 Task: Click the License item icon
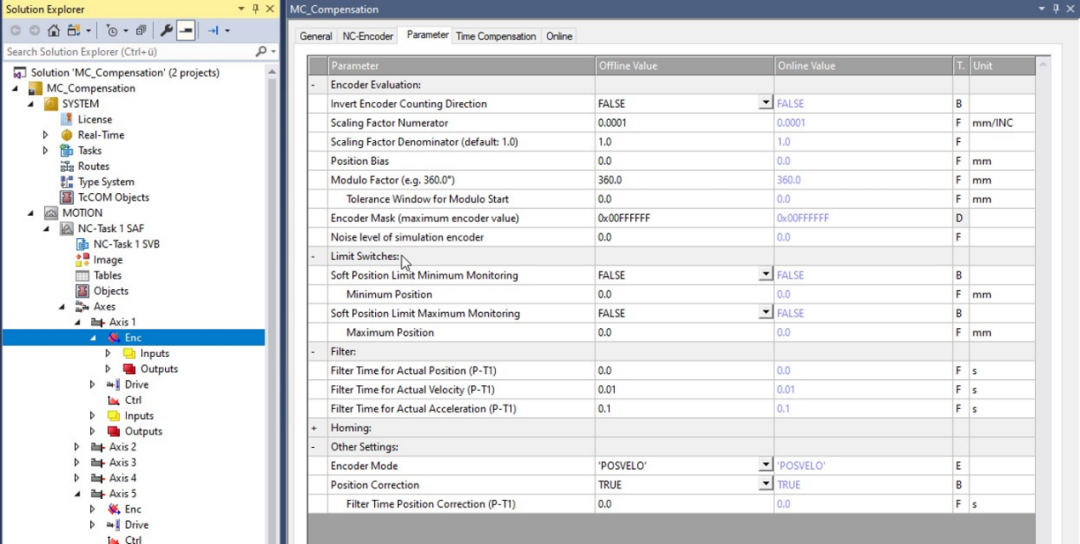coord(67,120)
